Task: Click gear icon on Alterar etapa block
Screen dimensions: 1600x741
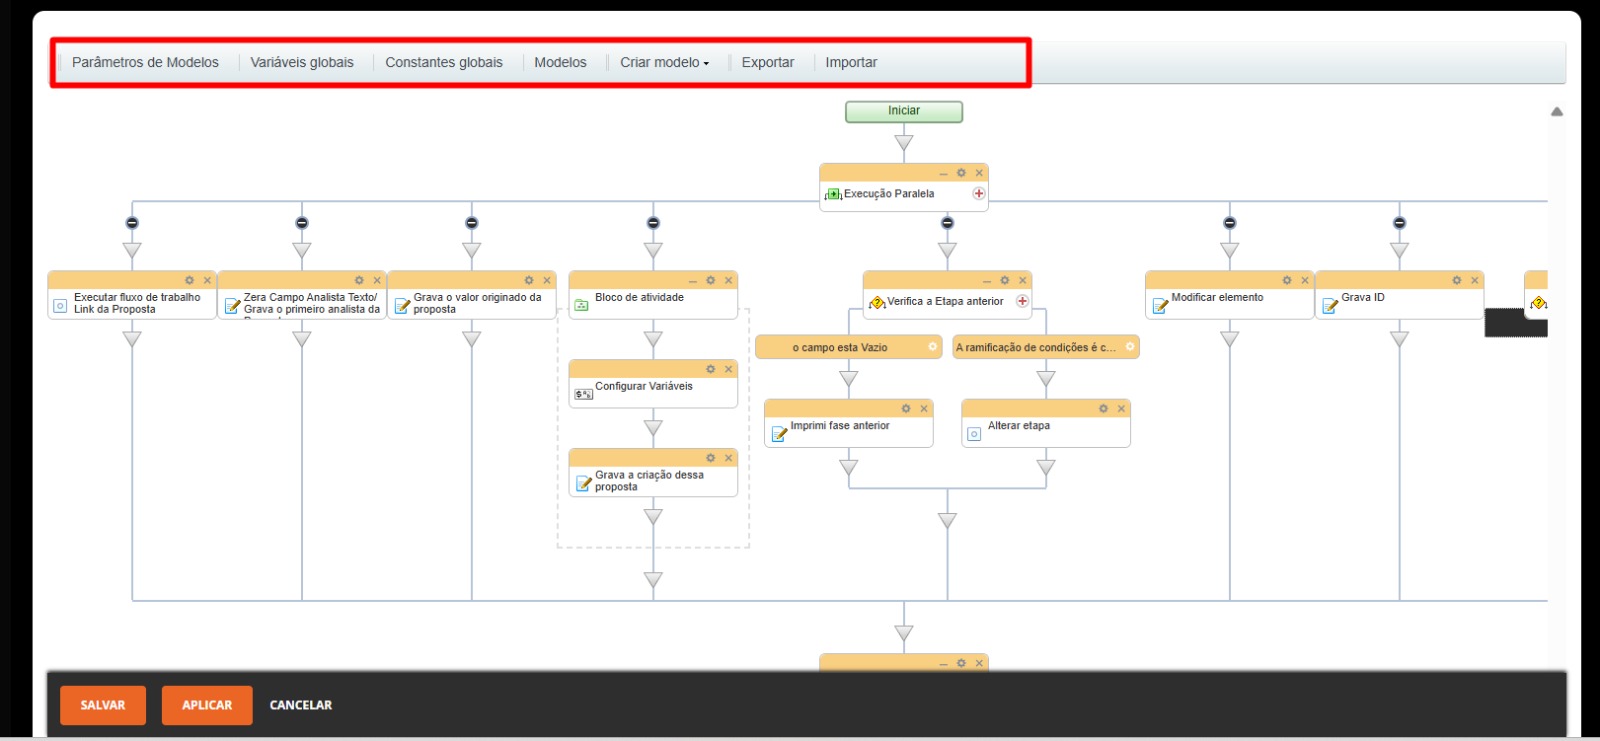Action: point(1104,408)
